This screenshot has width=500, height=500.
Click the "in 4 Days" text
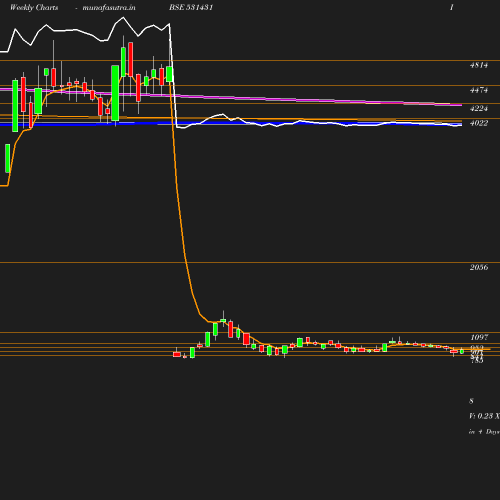pos(484,432)
